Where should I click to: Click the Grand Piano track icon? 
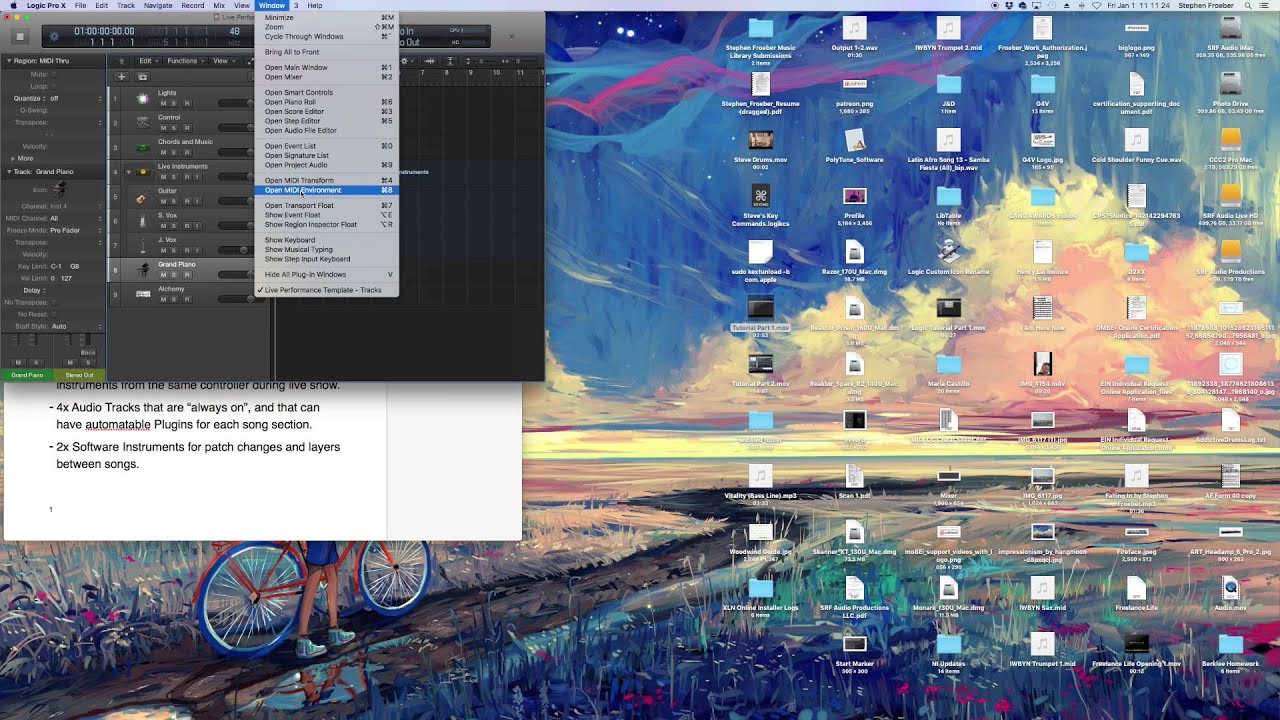coord(143,269)
